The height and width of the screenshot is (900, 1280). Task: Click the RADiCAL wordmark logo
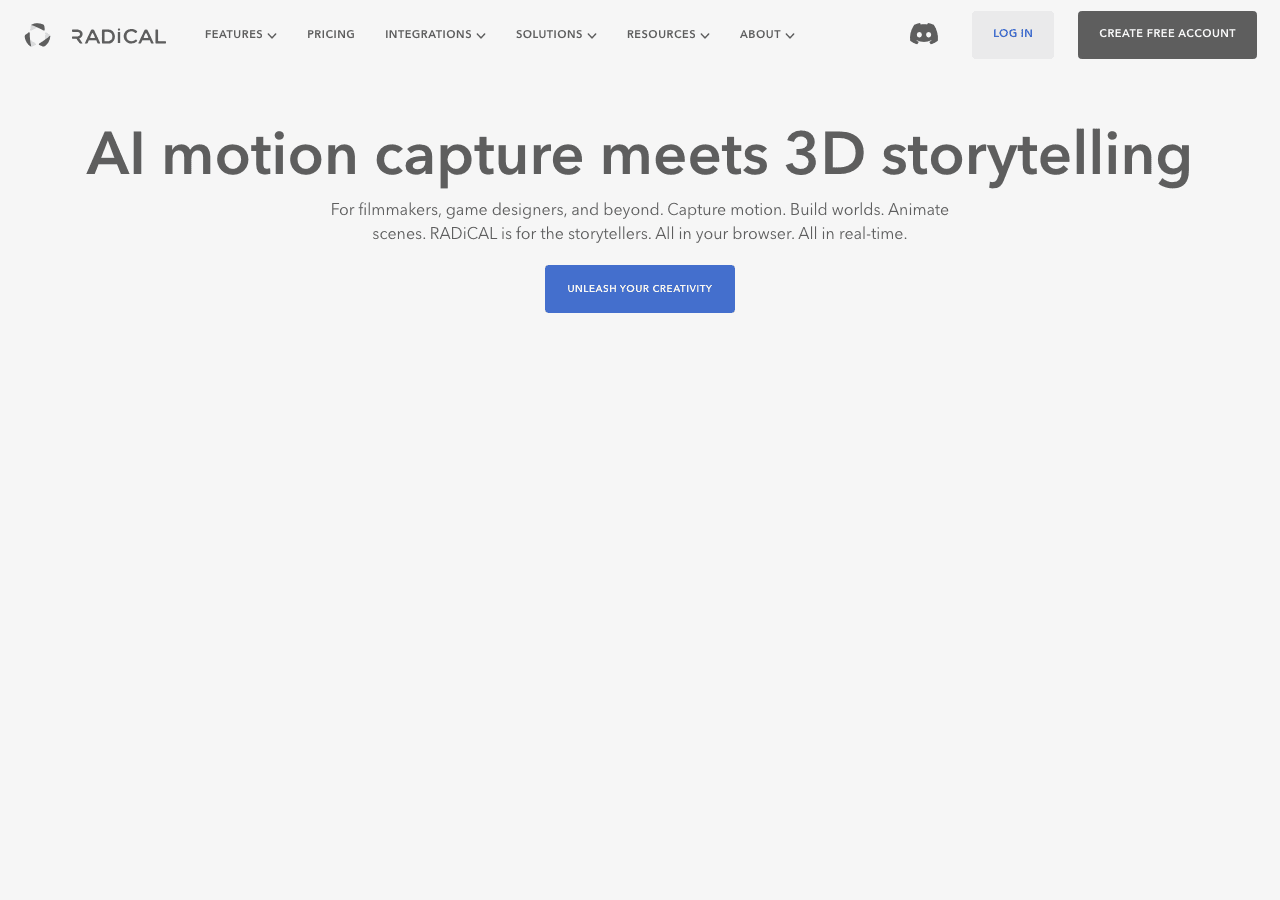(x=119, y=36)
